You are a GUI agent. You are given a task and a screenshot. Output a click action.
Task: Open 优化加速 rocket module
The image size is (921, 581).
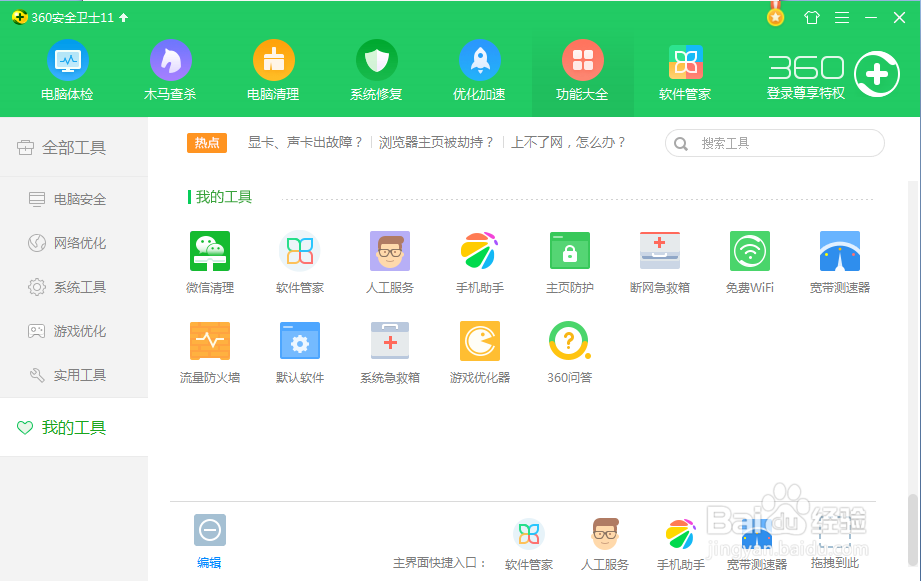click(479, 70)
